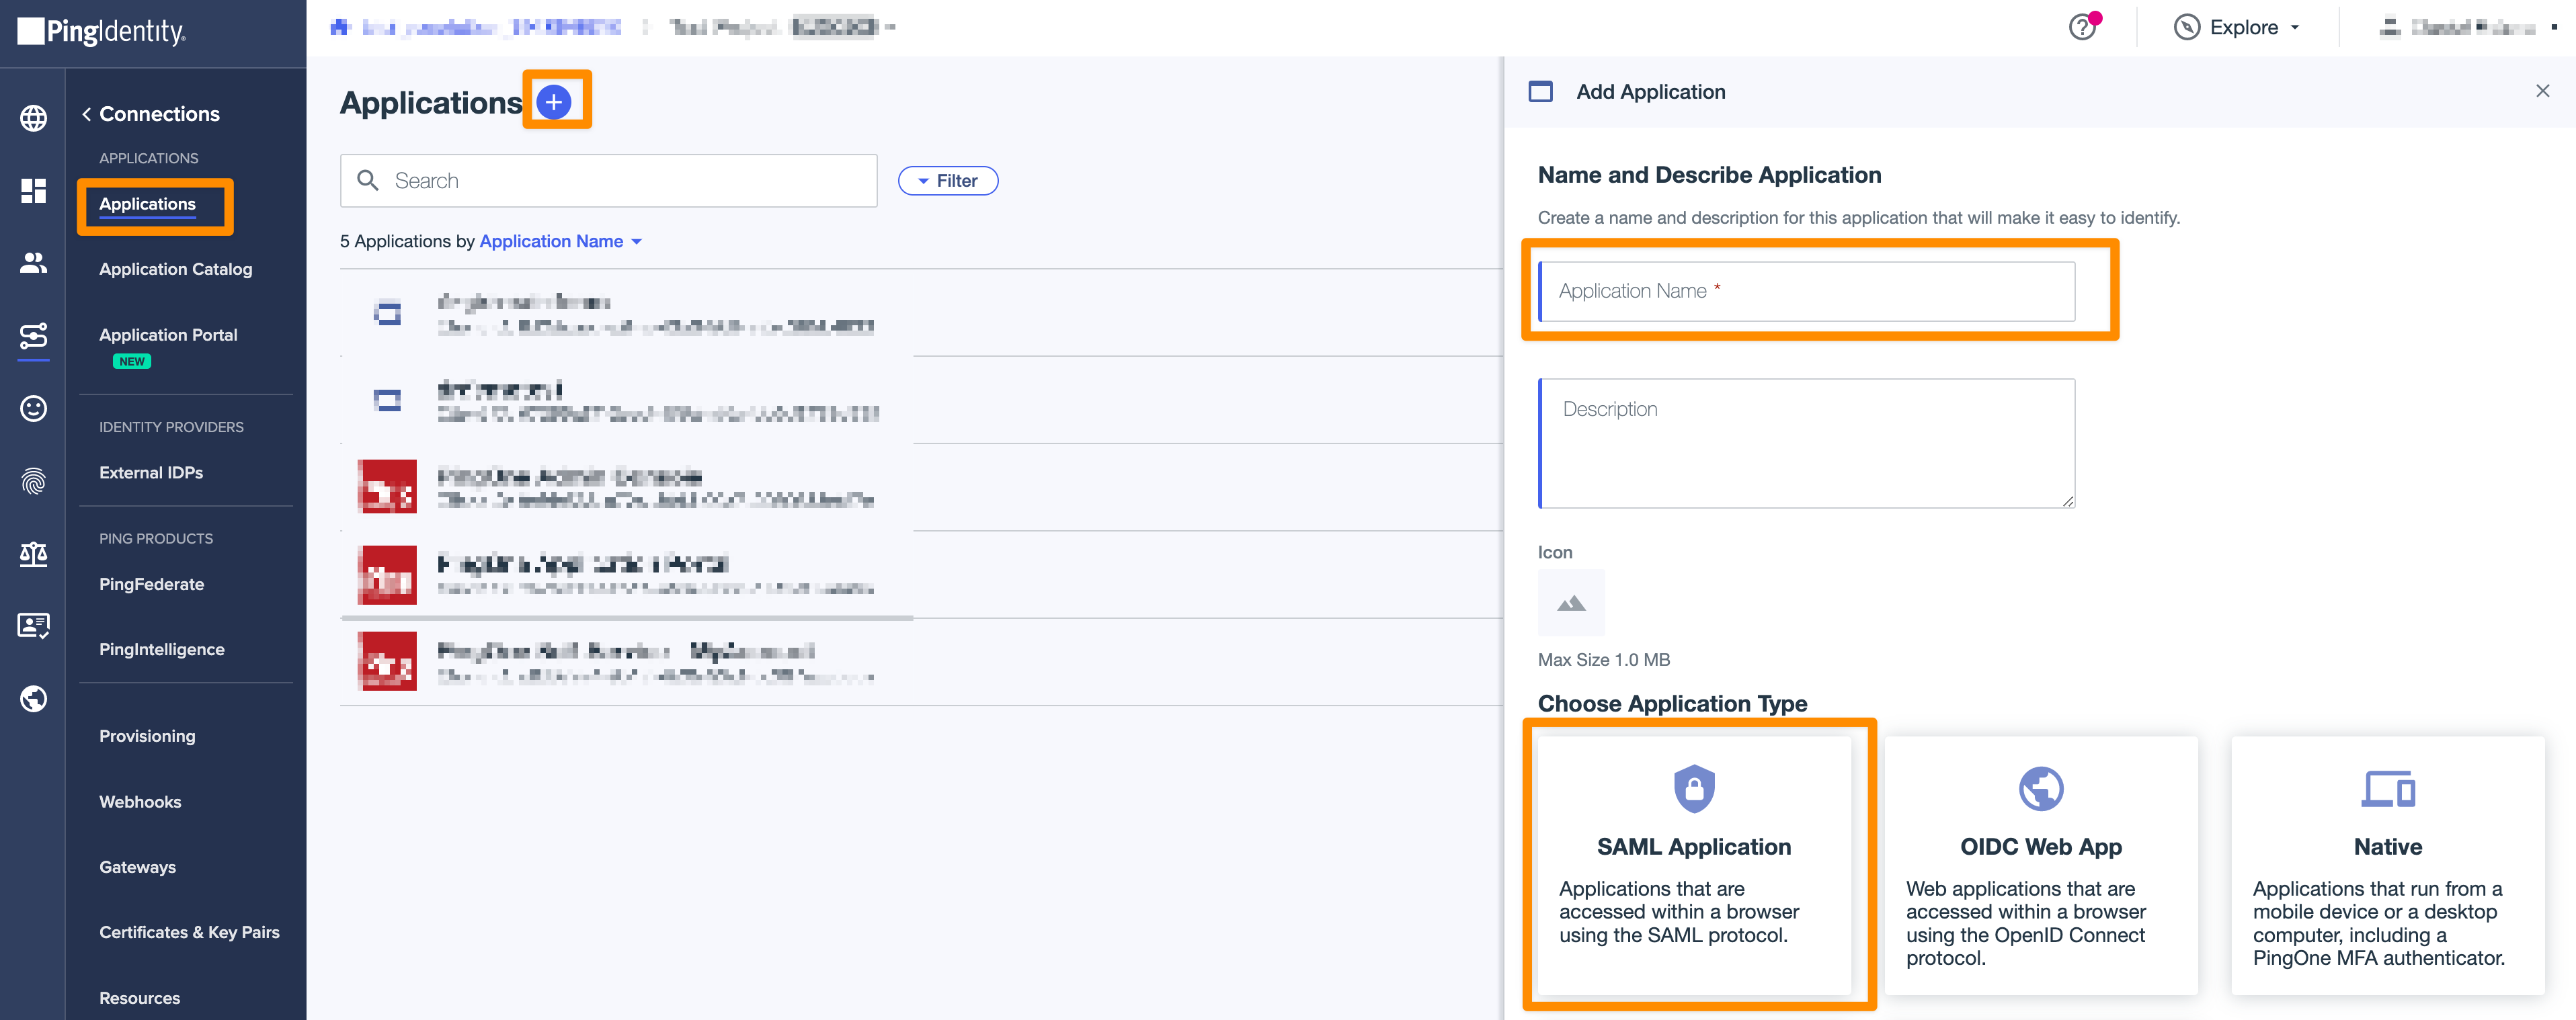Click the Add Application window icon
The image size is (2576, 1020).
pyautogui.click(x=1540, y=92)
